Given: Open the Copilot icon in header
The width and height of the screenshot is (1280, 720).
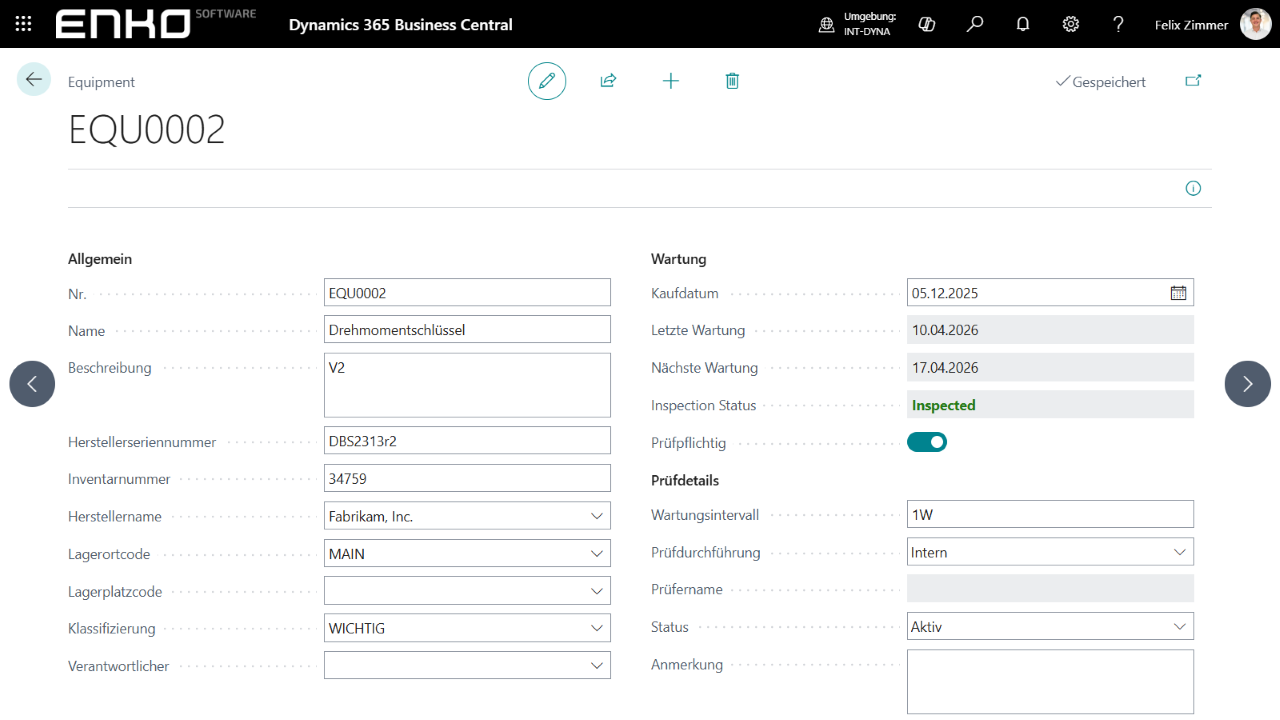Looking at the screenshot, I should click(x=927, y=24).
